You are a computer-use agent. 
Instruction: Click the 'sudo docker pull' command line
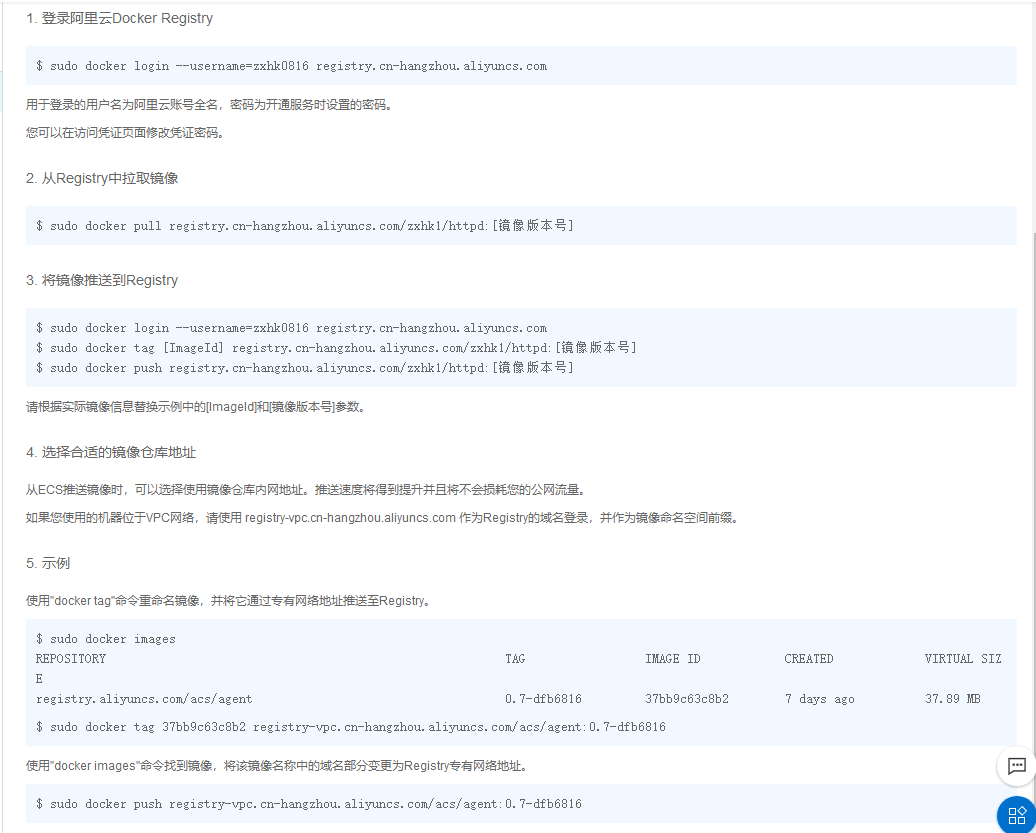coord(305,226)
